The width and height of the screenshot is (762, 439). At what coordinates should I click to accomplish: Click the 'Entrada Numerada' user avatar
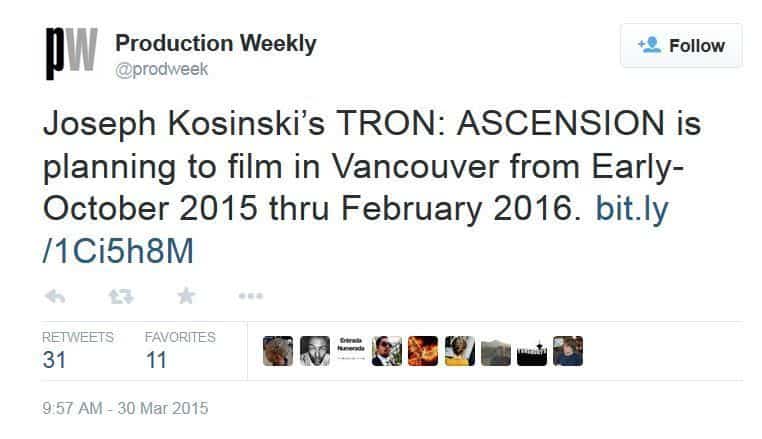point(350,351)
